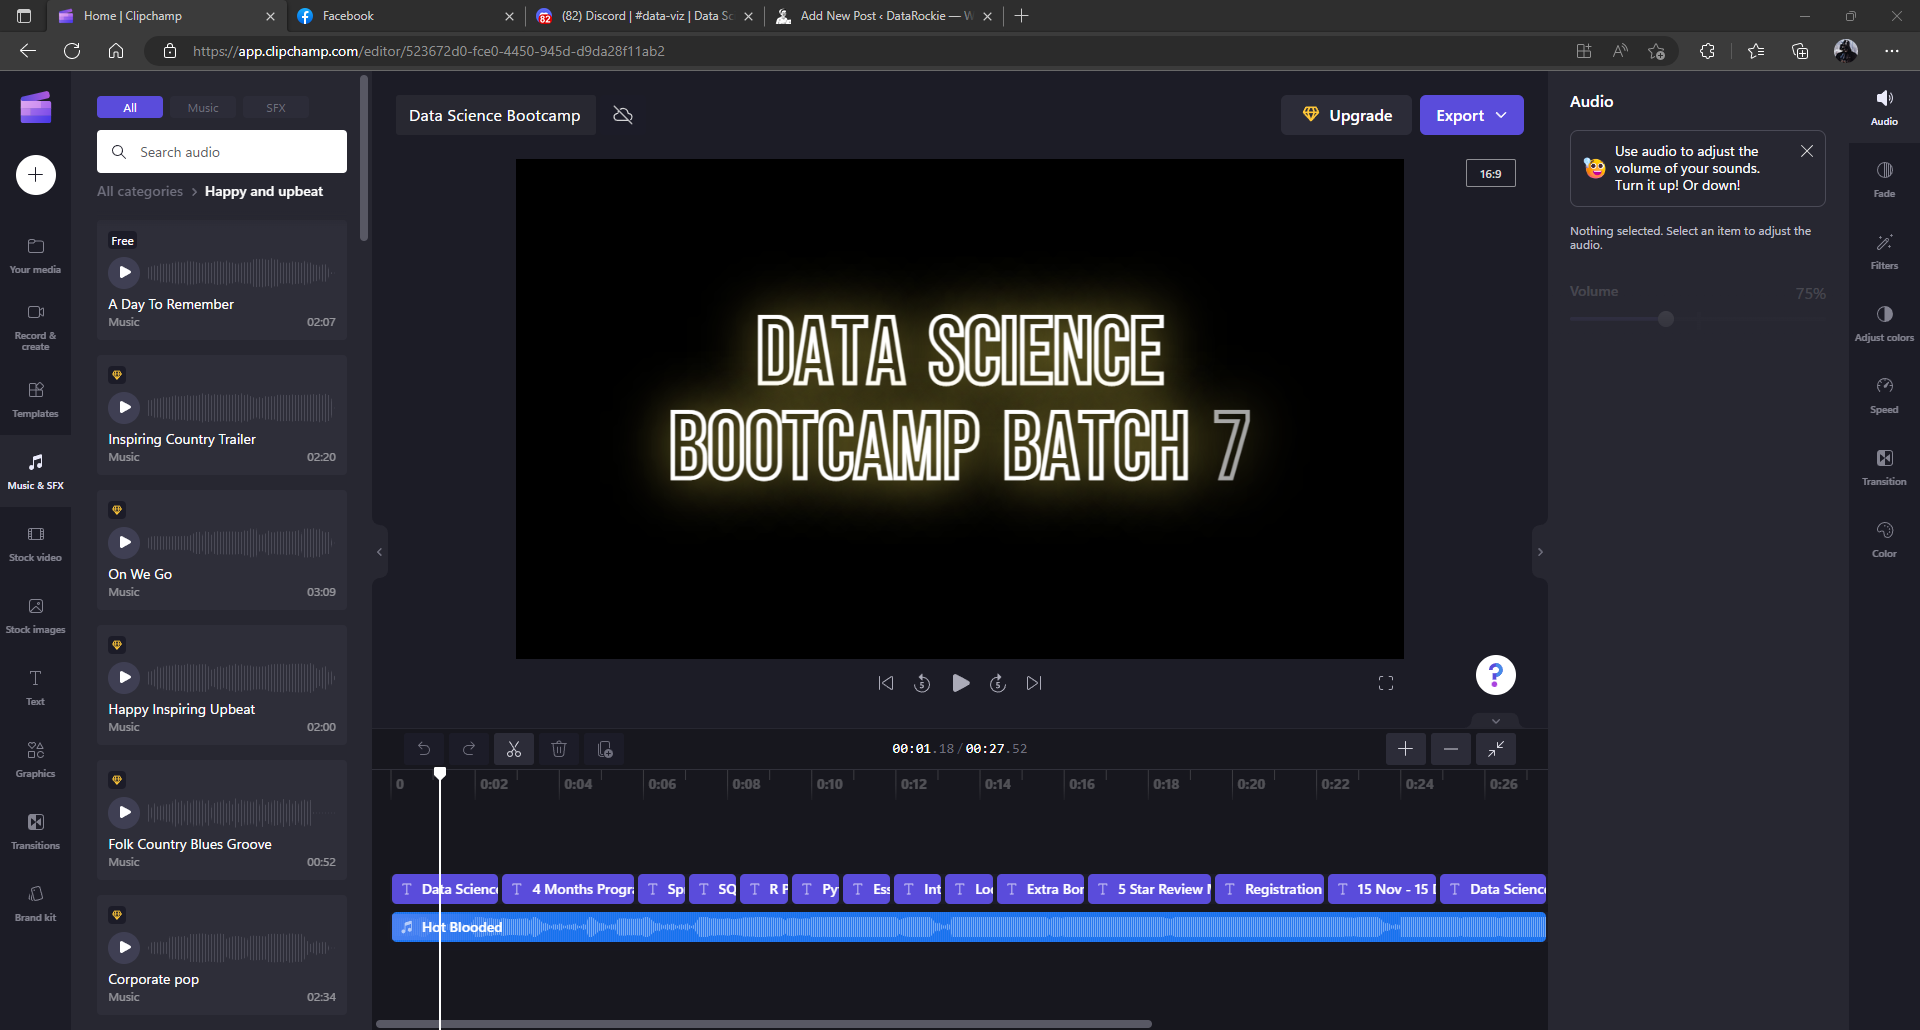Screen dimensions: 1920x1030
Task: Dismiss the audio volume tip
Action: 1806,150
